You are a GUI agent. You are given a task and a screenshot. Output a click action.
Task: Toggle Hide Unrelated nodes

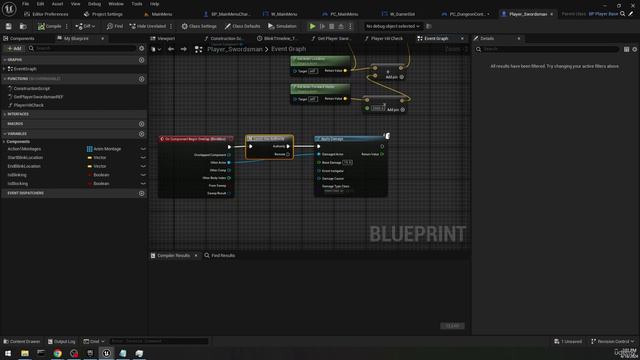click(147, 26)
